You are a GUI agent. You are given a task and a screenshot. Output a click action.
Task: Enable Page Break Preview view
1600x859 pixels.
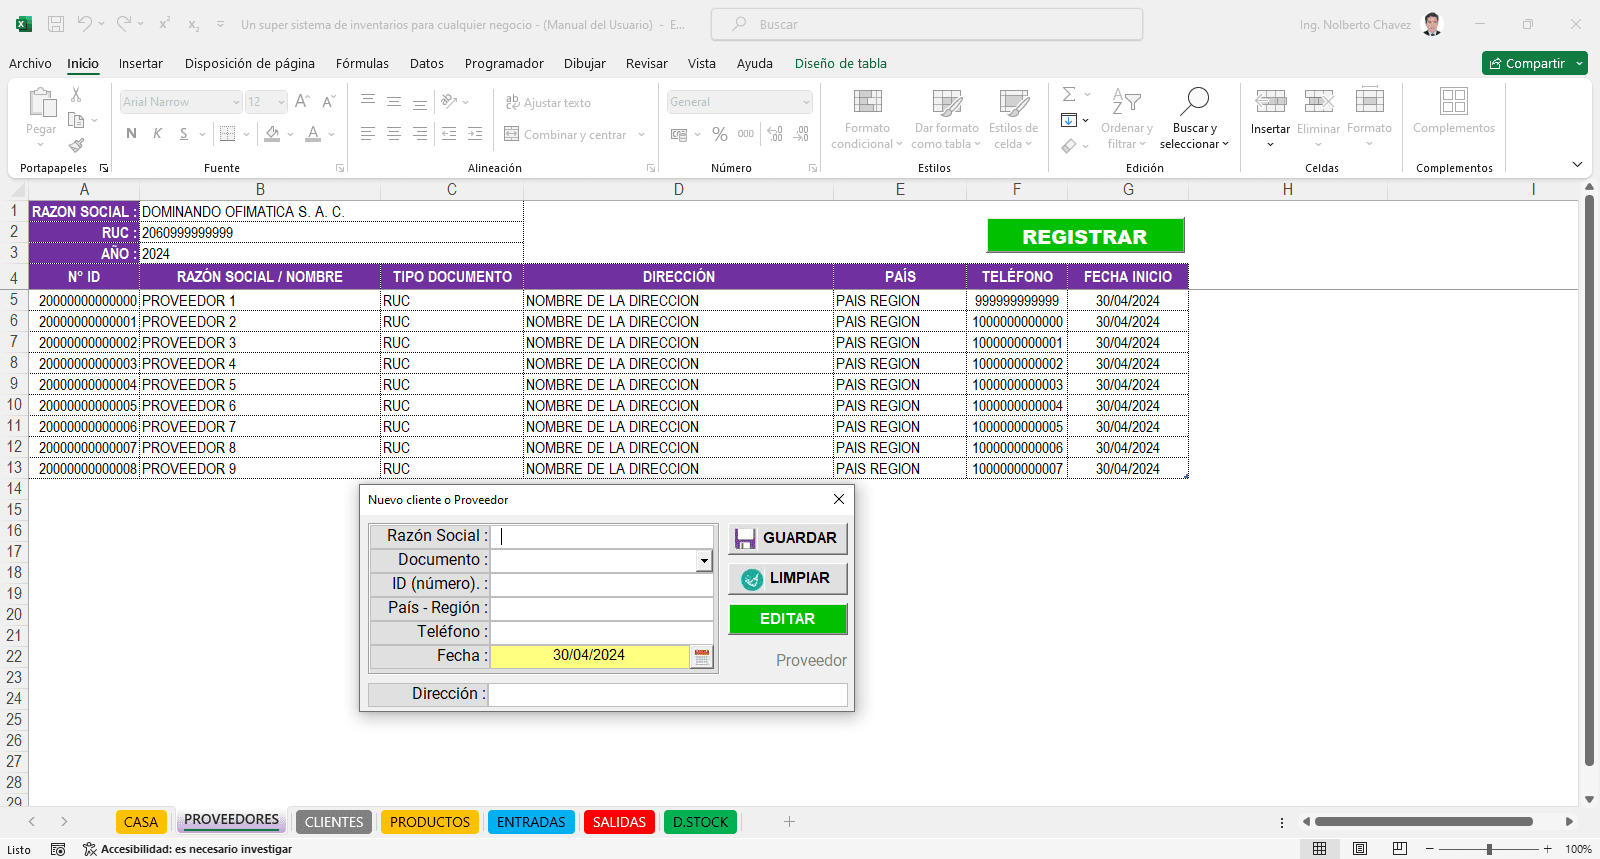1400,849
